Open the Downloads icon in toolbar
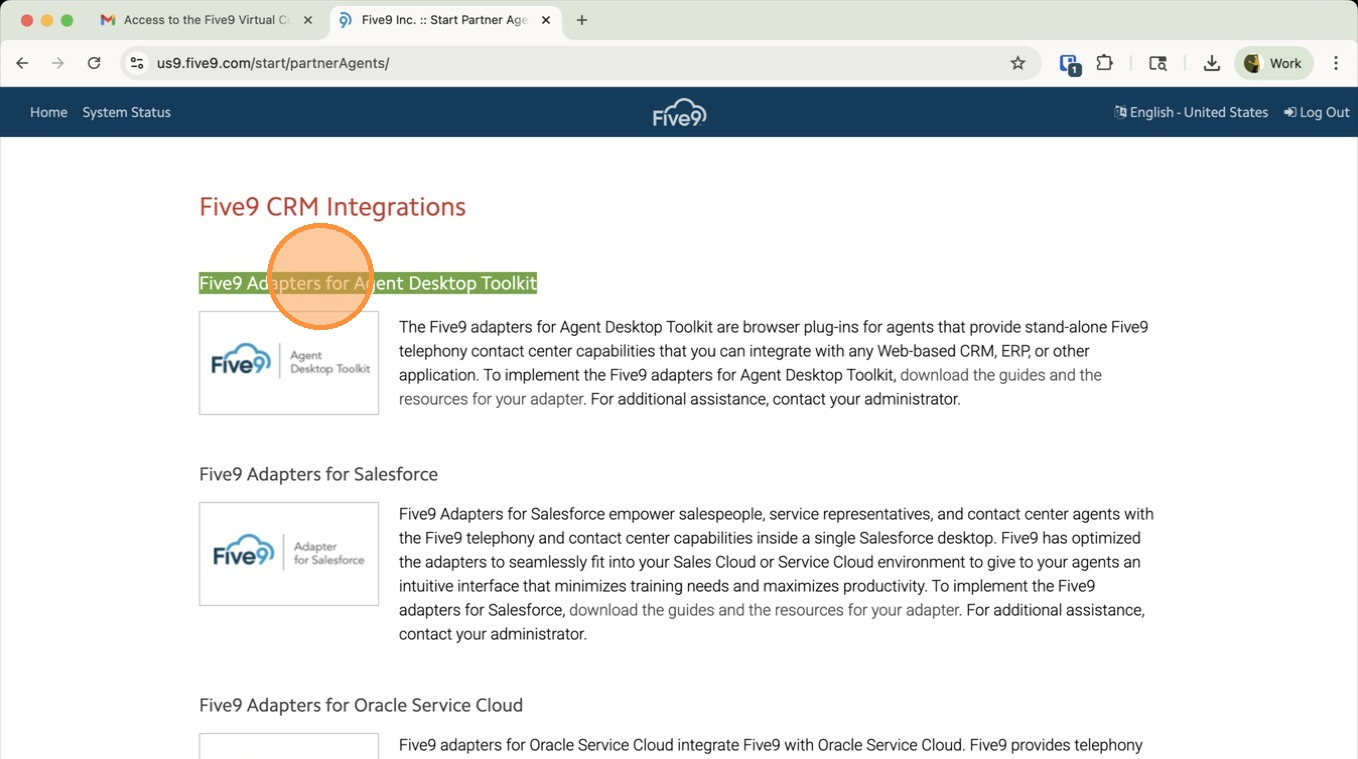This screenshot has height=759, width=1358. (1211, 63)
